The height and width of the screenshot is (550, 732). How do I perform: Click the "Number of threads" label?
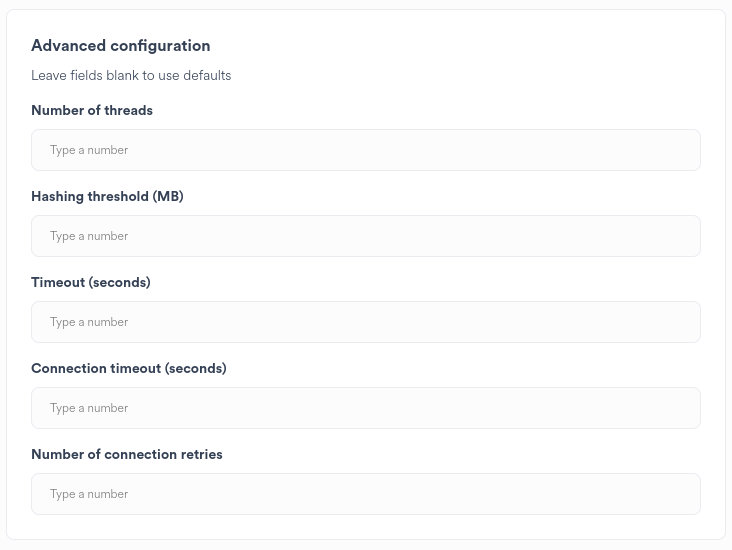[92, 110]
